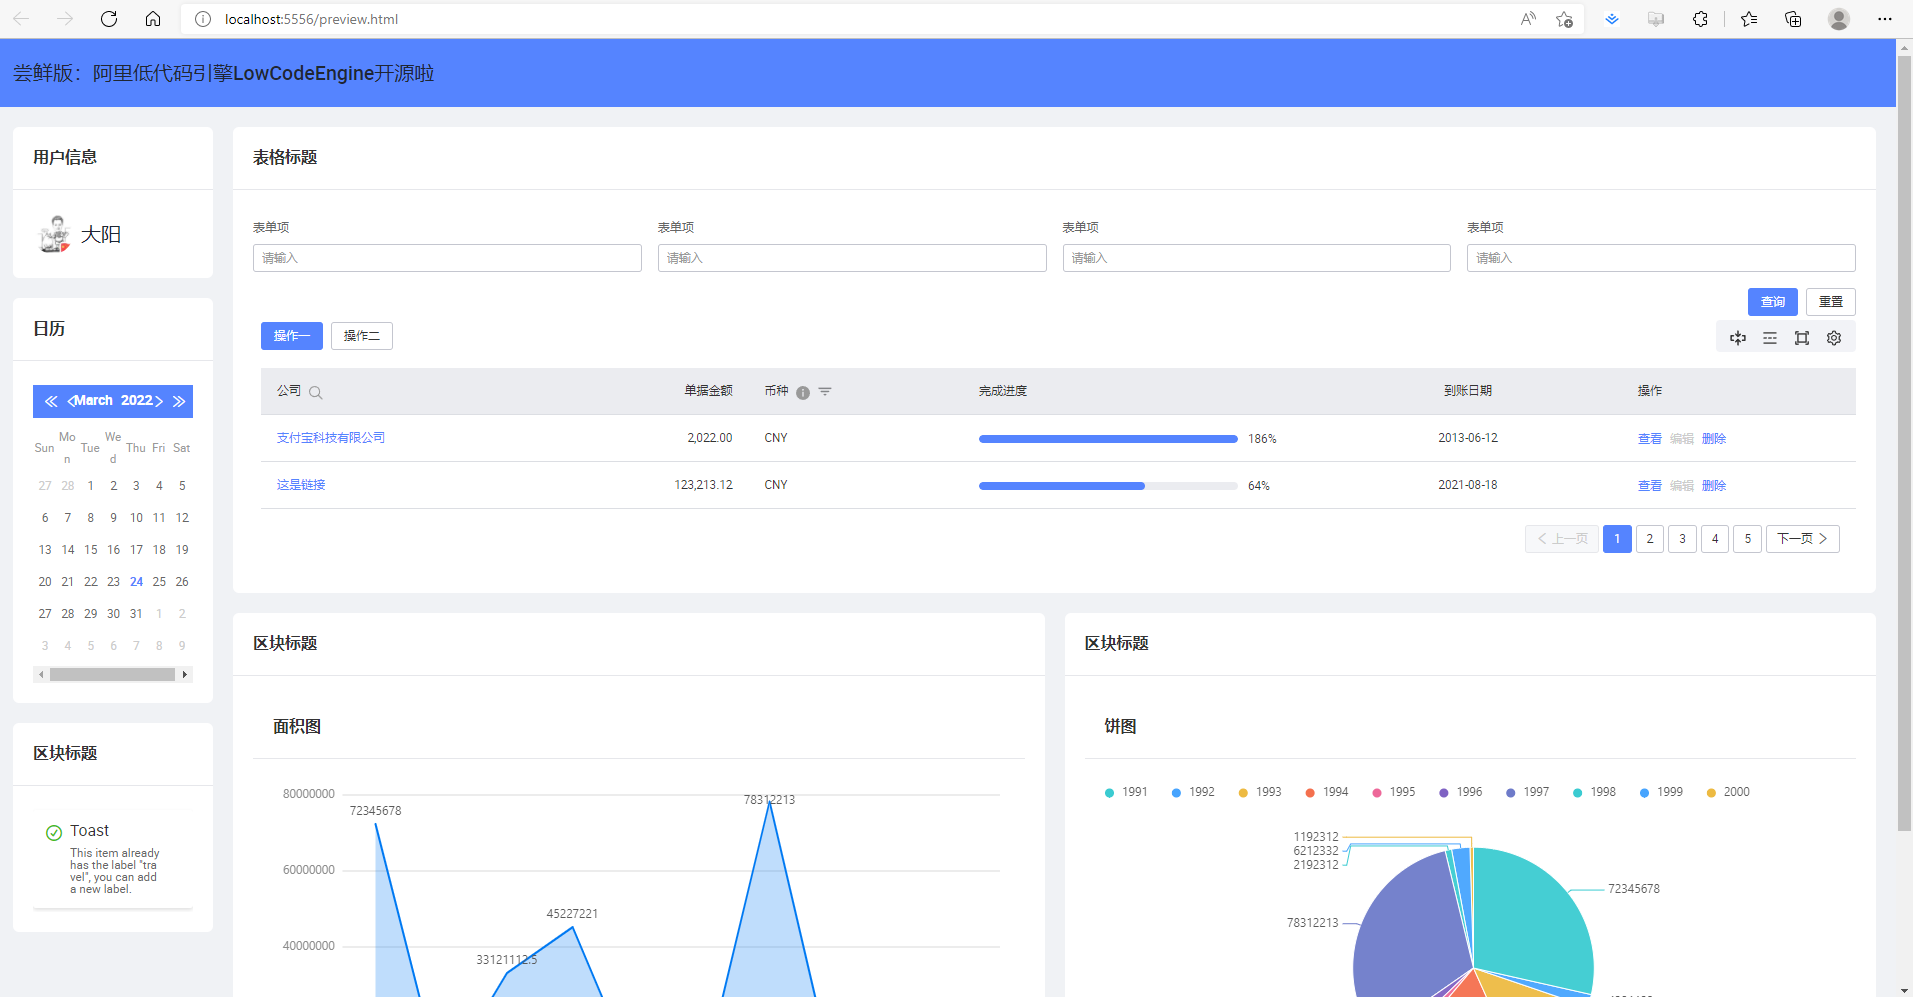Refresh the browser page
Screen dimensions: 1913x997
109,19
